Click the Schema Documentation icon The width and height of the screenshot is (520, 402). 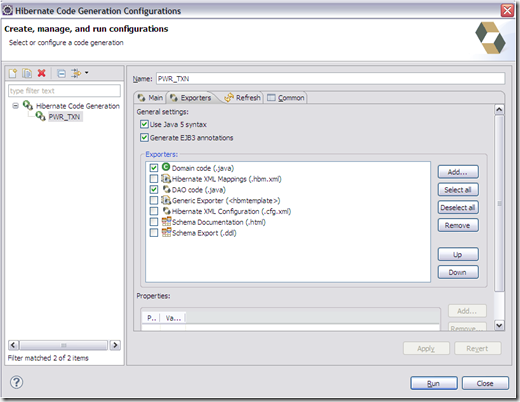166,222
